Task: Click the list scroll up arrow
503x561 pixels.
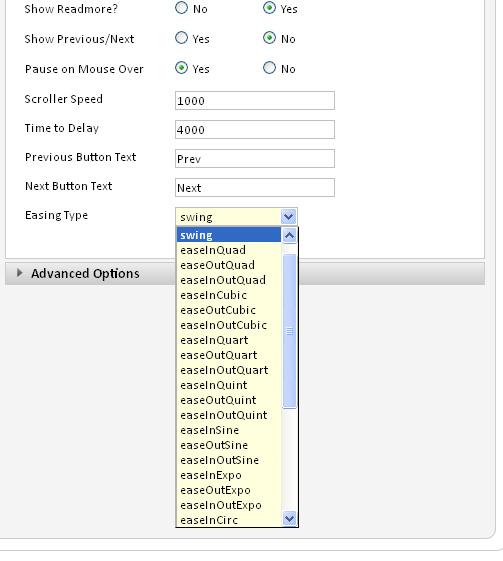Action: click(289, 235)
